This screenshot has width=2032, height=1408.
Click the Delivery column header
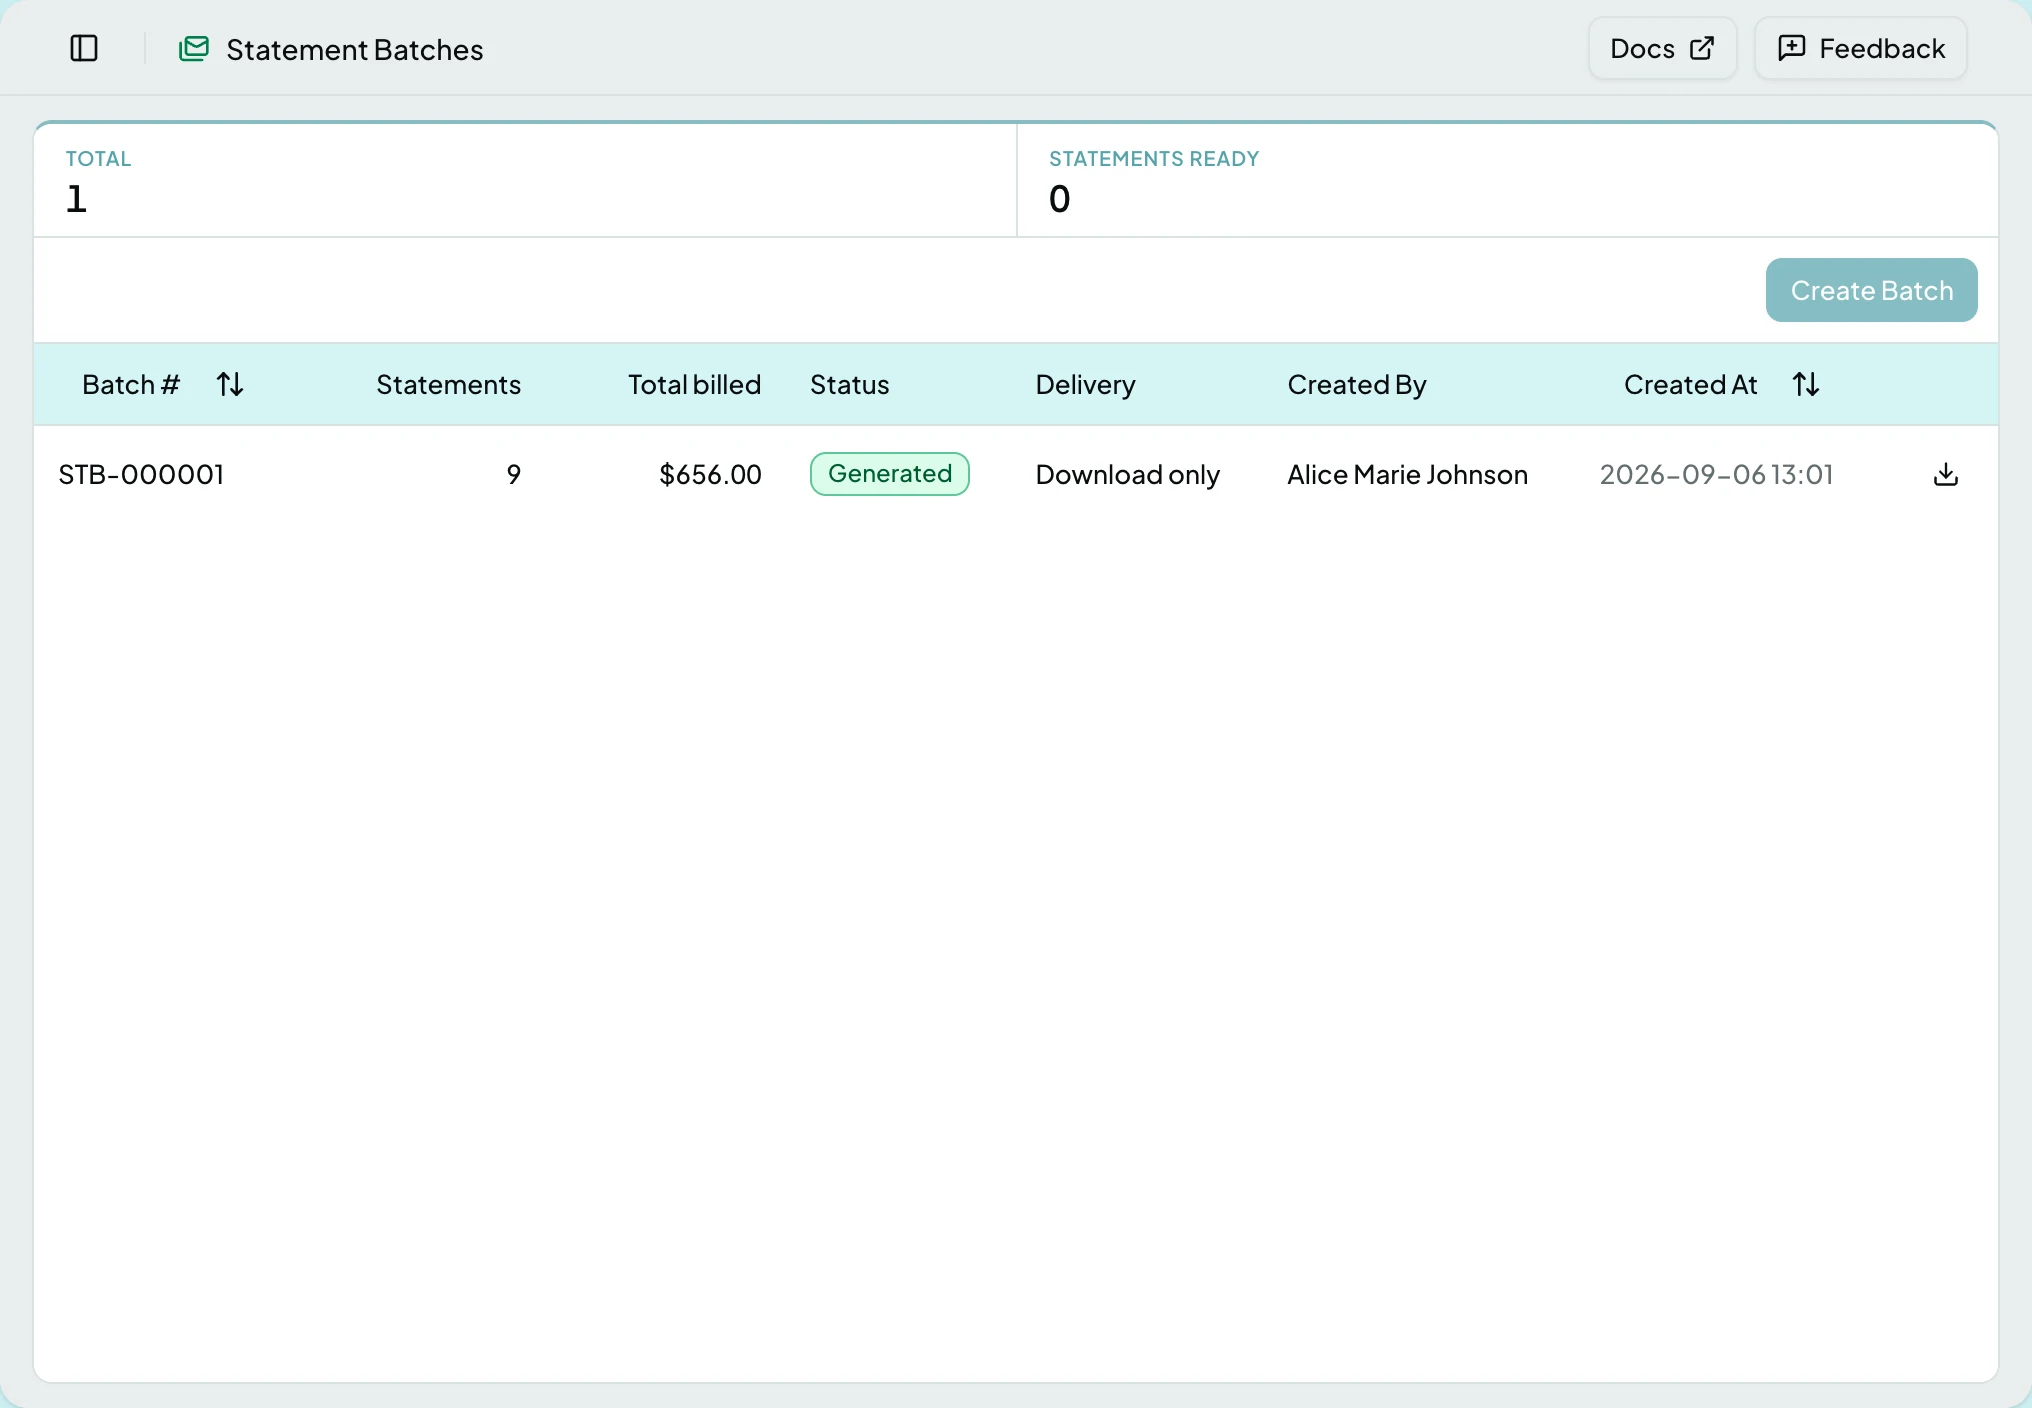point(1085,385)
